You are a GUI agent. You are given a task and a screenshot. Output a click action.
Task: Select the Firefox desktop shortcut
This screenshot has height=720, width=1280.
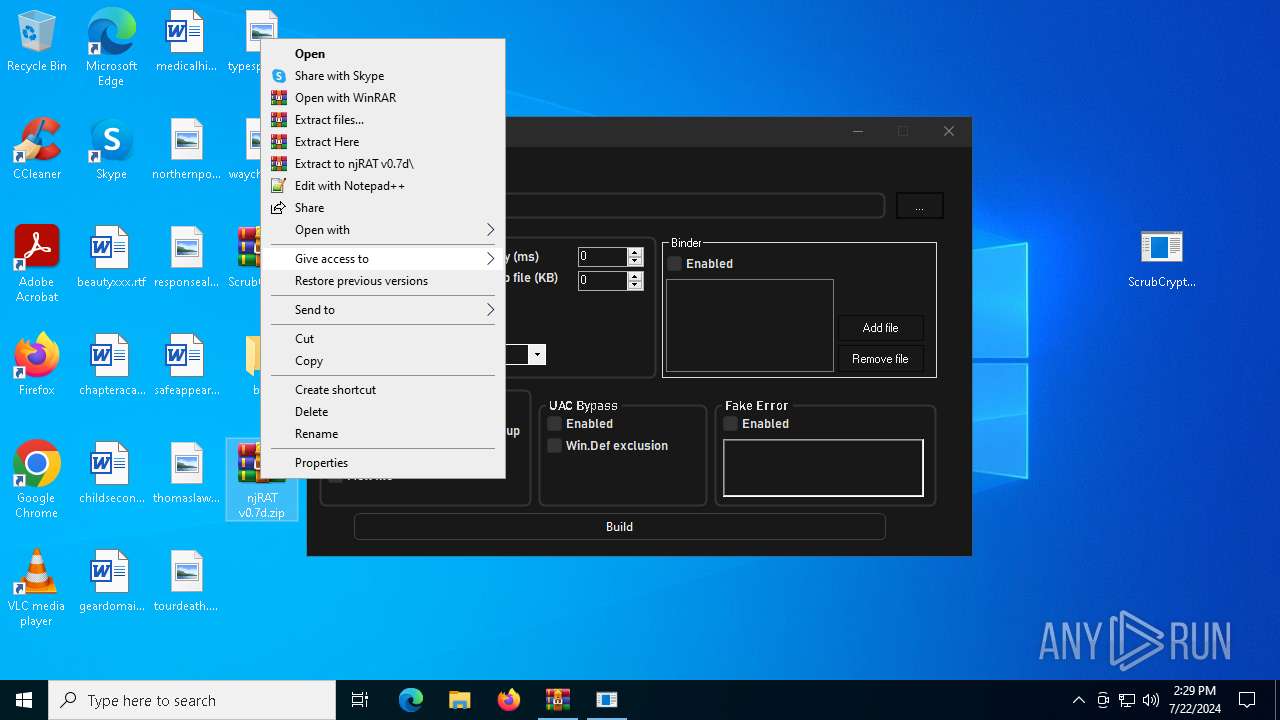click(x=37, y=366)
